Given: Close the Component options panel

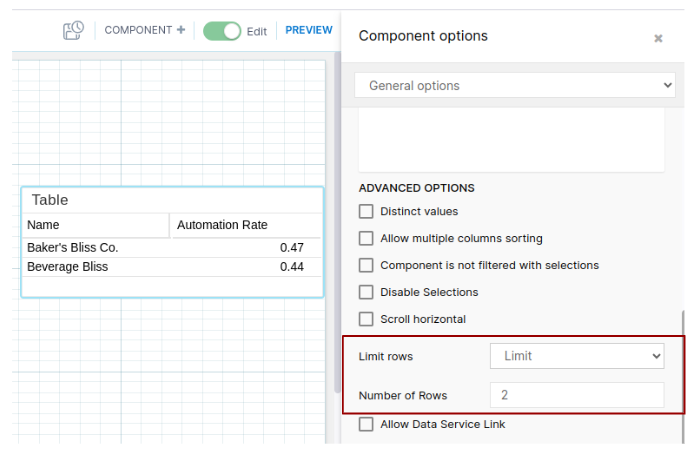Looking at the screenshot, I should pyautogui.click(x=658, y=38).
